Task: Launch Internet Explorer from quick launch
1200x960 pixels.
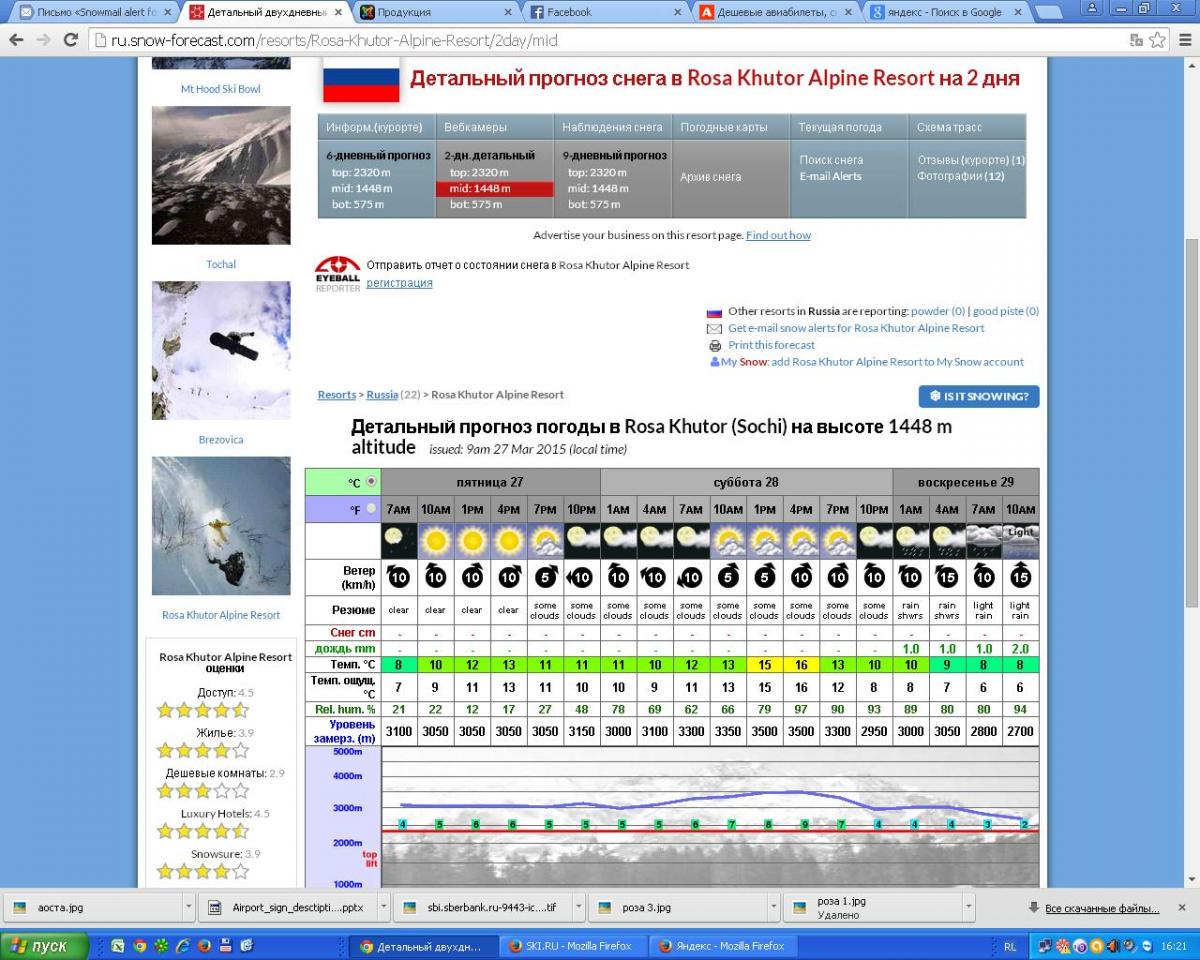Action: coord(183,945)
